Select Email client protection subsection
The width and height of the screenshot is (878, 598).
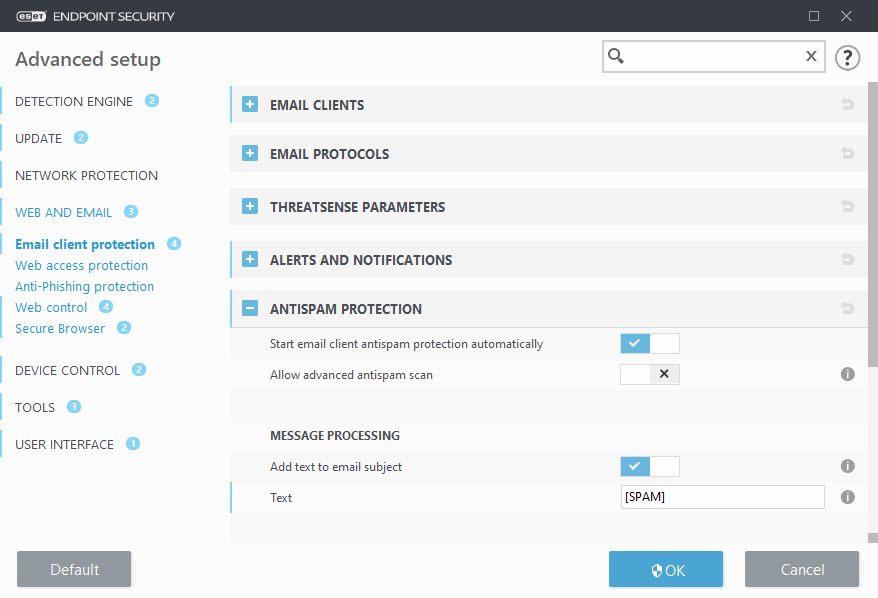pyautogui.click(x=85, y=244)
